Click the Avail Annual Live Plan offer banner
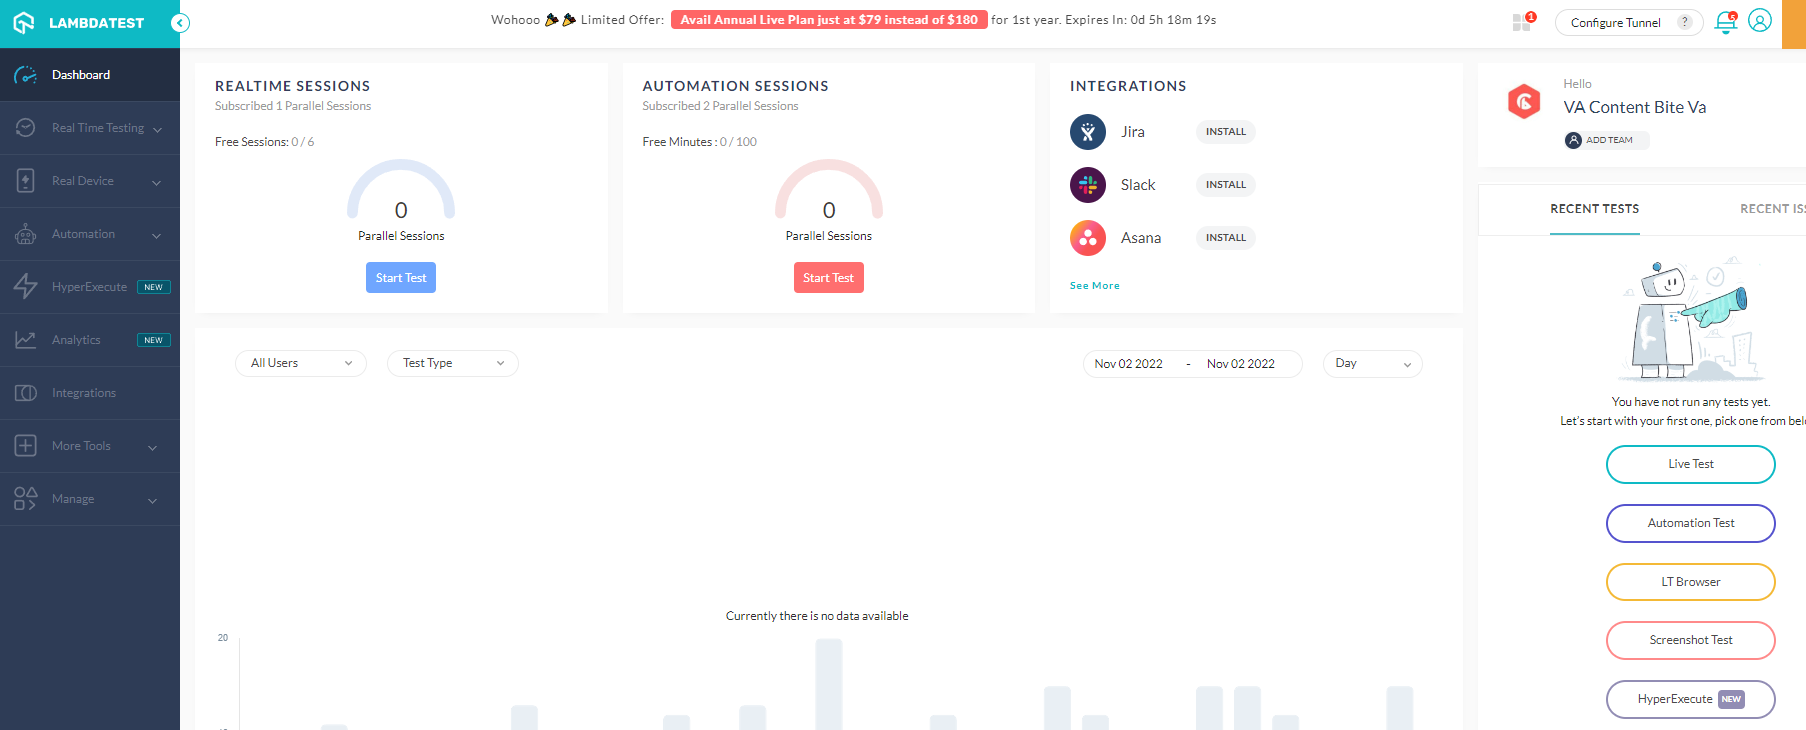Screen dimensions: 1806x730 (829, 20)
